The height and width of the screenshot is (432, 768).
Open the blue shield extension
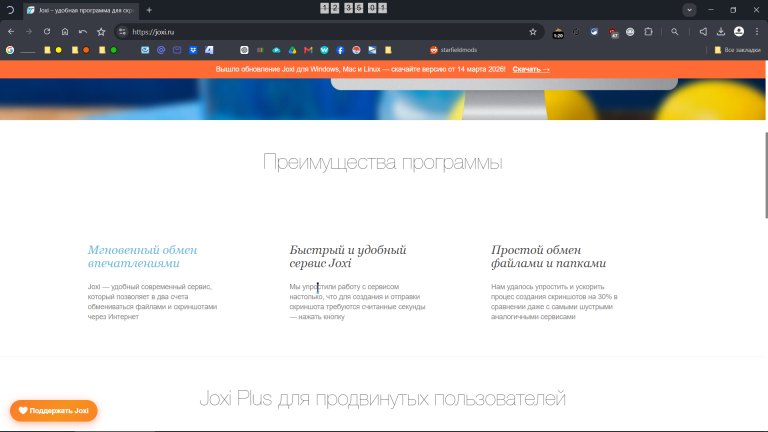pos(594,32)
